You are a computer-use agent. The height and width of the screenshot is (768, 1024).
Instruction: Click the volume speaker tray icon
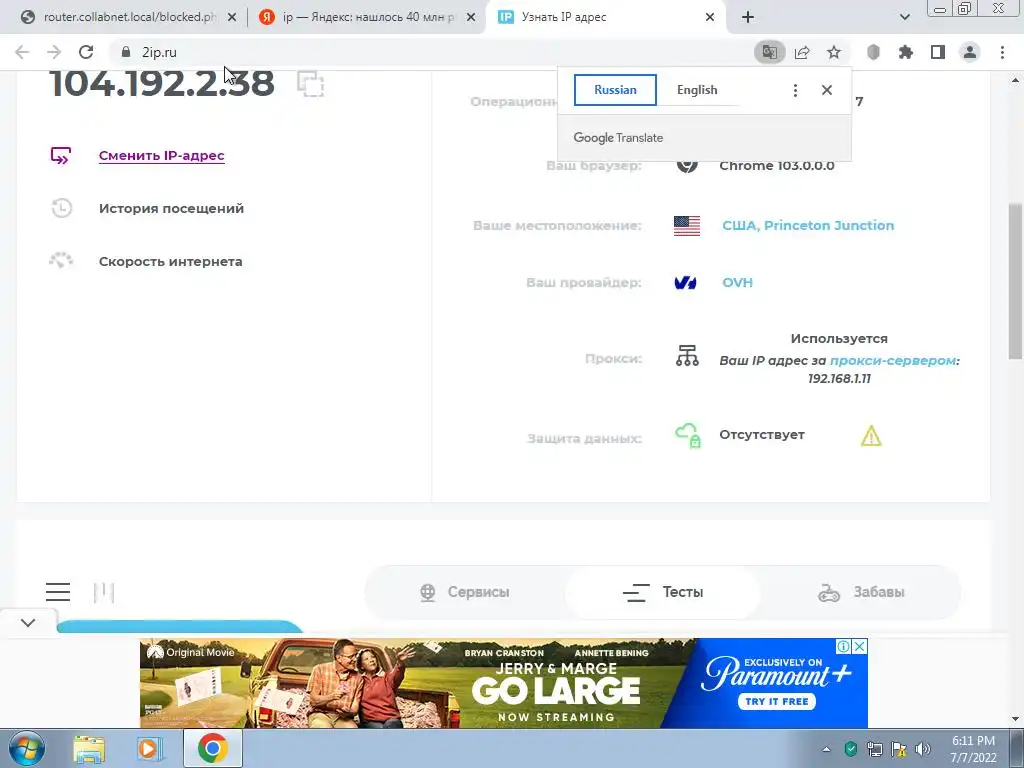click(923, 749)
